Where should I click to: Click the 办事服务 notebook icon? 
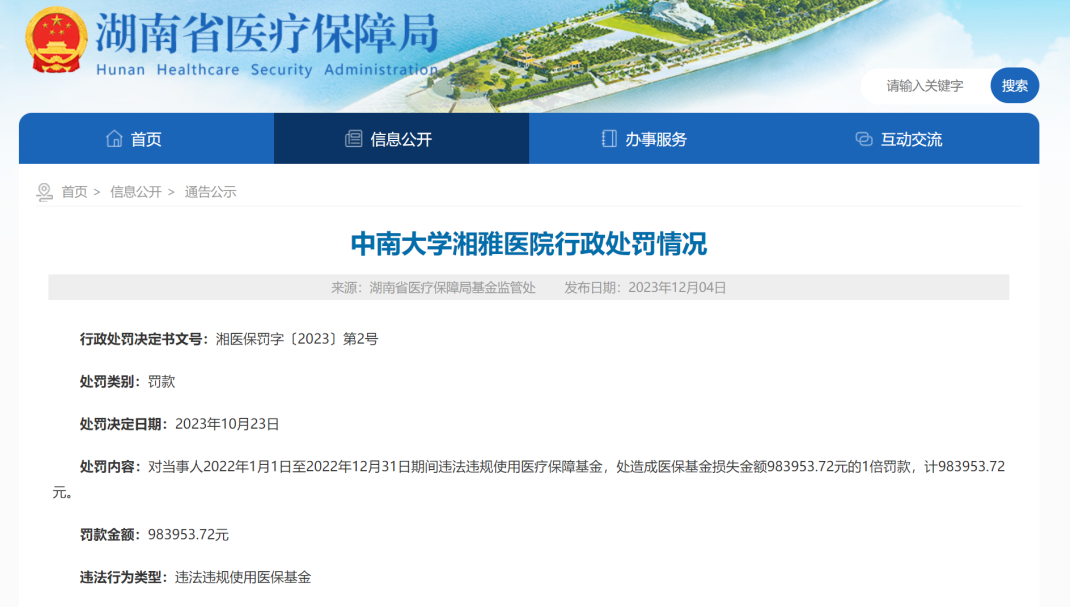(x=608, y=139)
